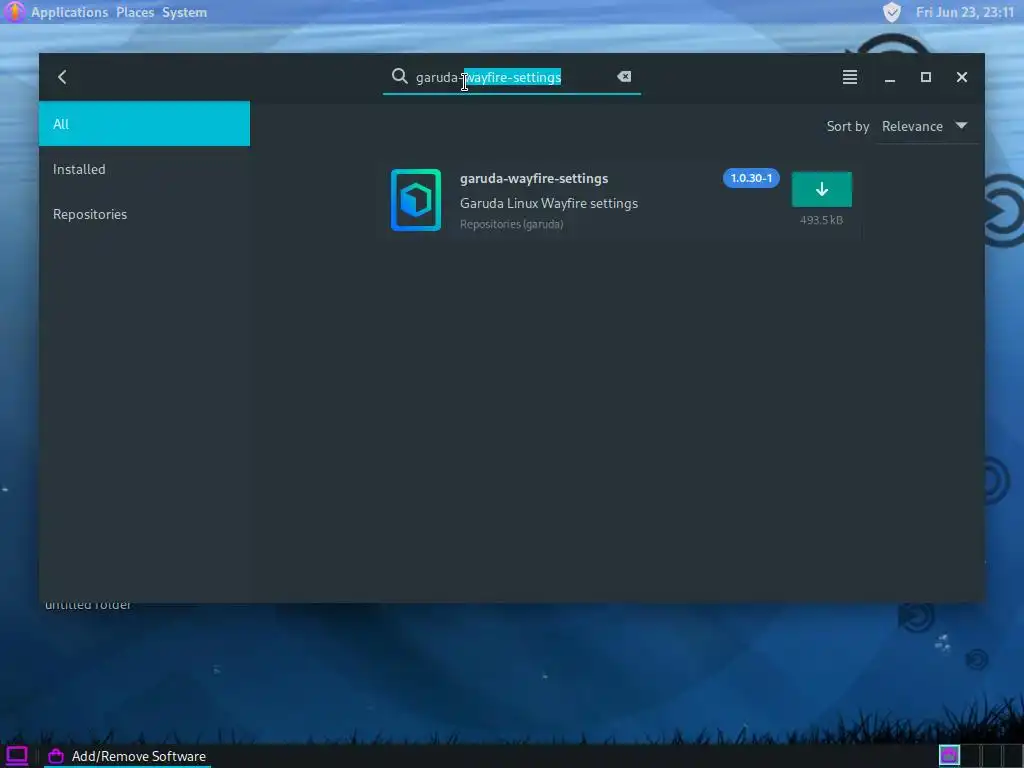The image size is (1024, 768).
Task: Click the search input field
Action: 511,77
